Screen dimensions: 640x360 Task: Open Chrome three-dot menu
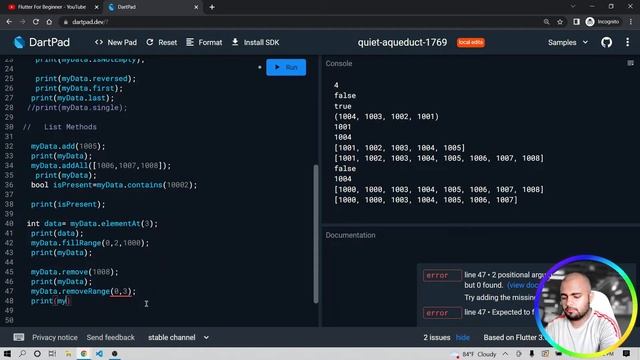[x=631, y=22]
